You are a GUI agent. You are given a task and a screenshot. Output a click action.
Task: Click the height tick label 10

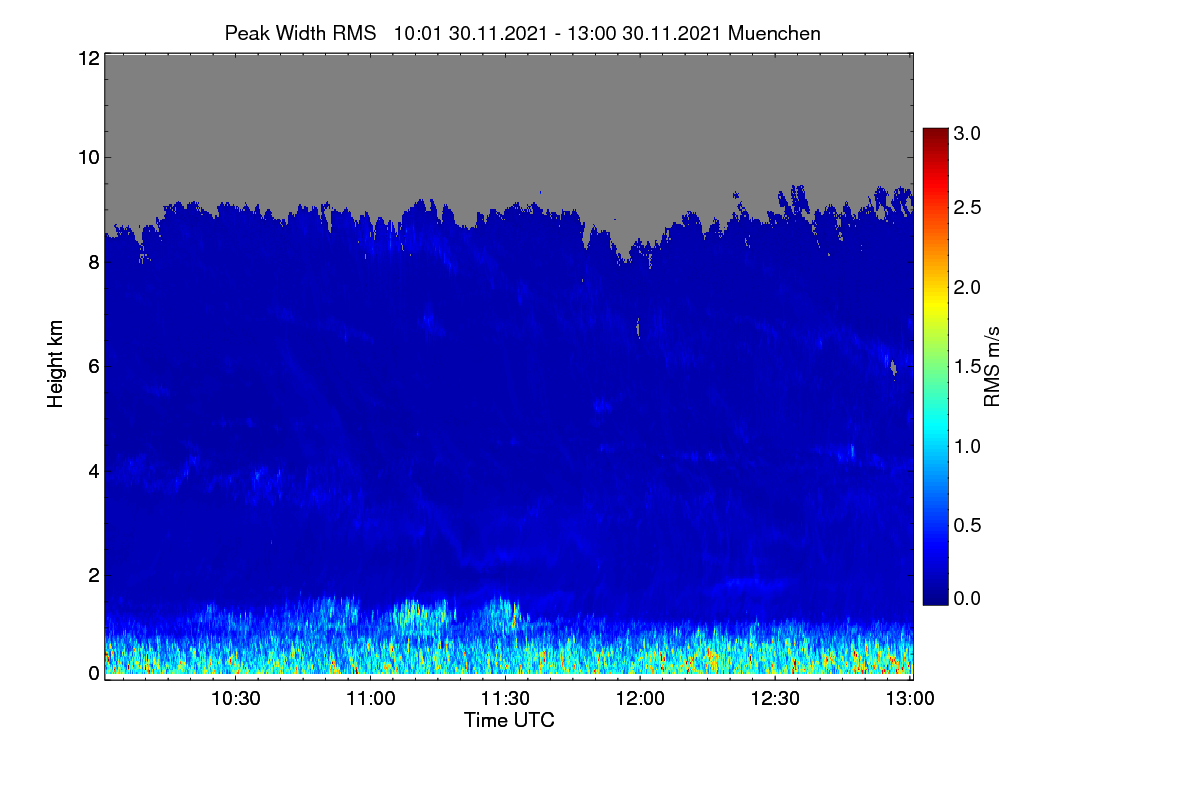coord(88,157)
